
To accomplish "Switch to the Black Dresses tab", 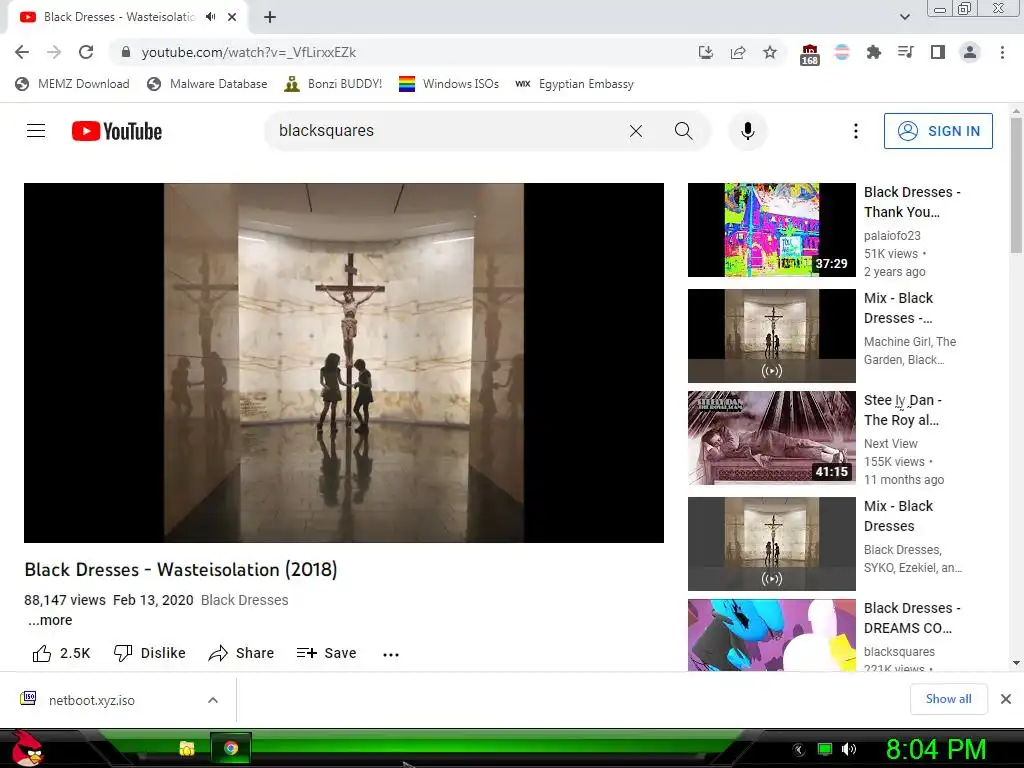I will [128, 17].
